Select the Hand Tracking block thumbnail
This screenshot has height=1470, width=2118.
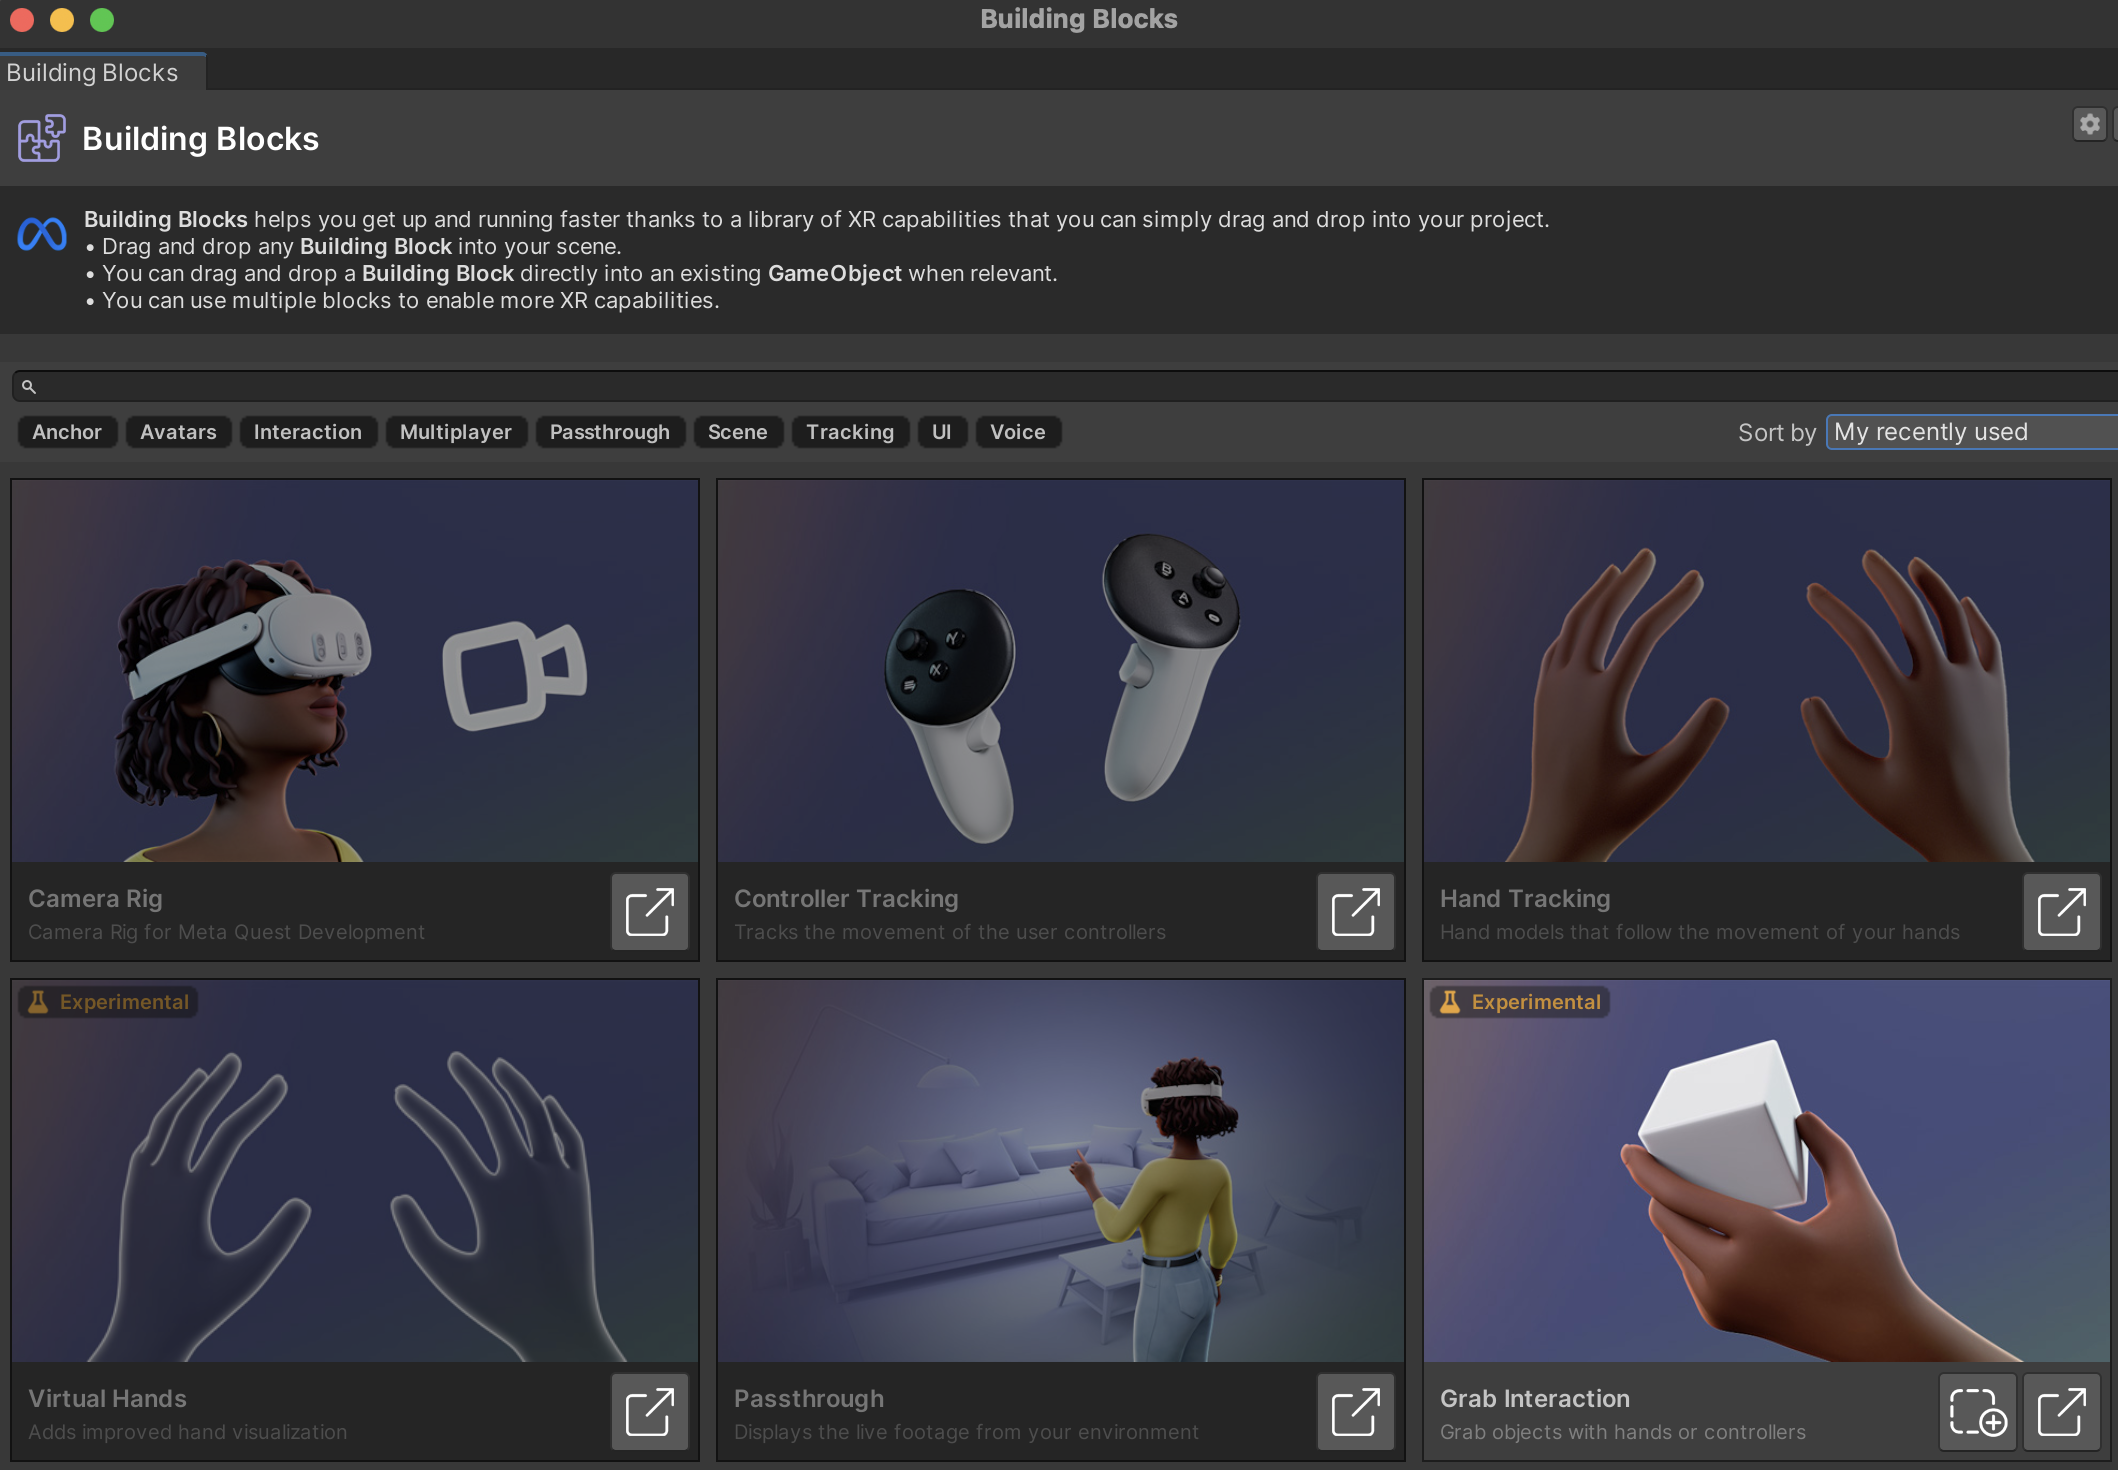pos(1766,670)
